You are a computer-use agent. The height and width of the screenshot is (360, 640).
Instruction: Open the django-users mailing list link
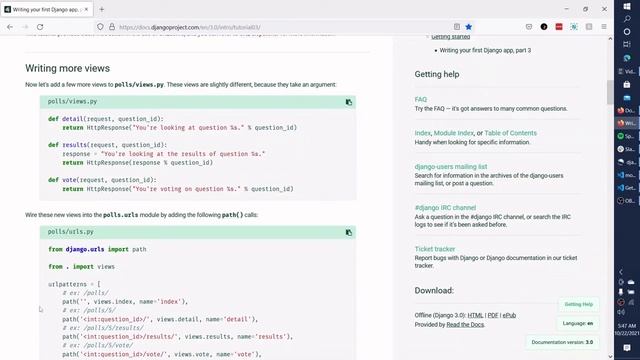pos(451,167)
